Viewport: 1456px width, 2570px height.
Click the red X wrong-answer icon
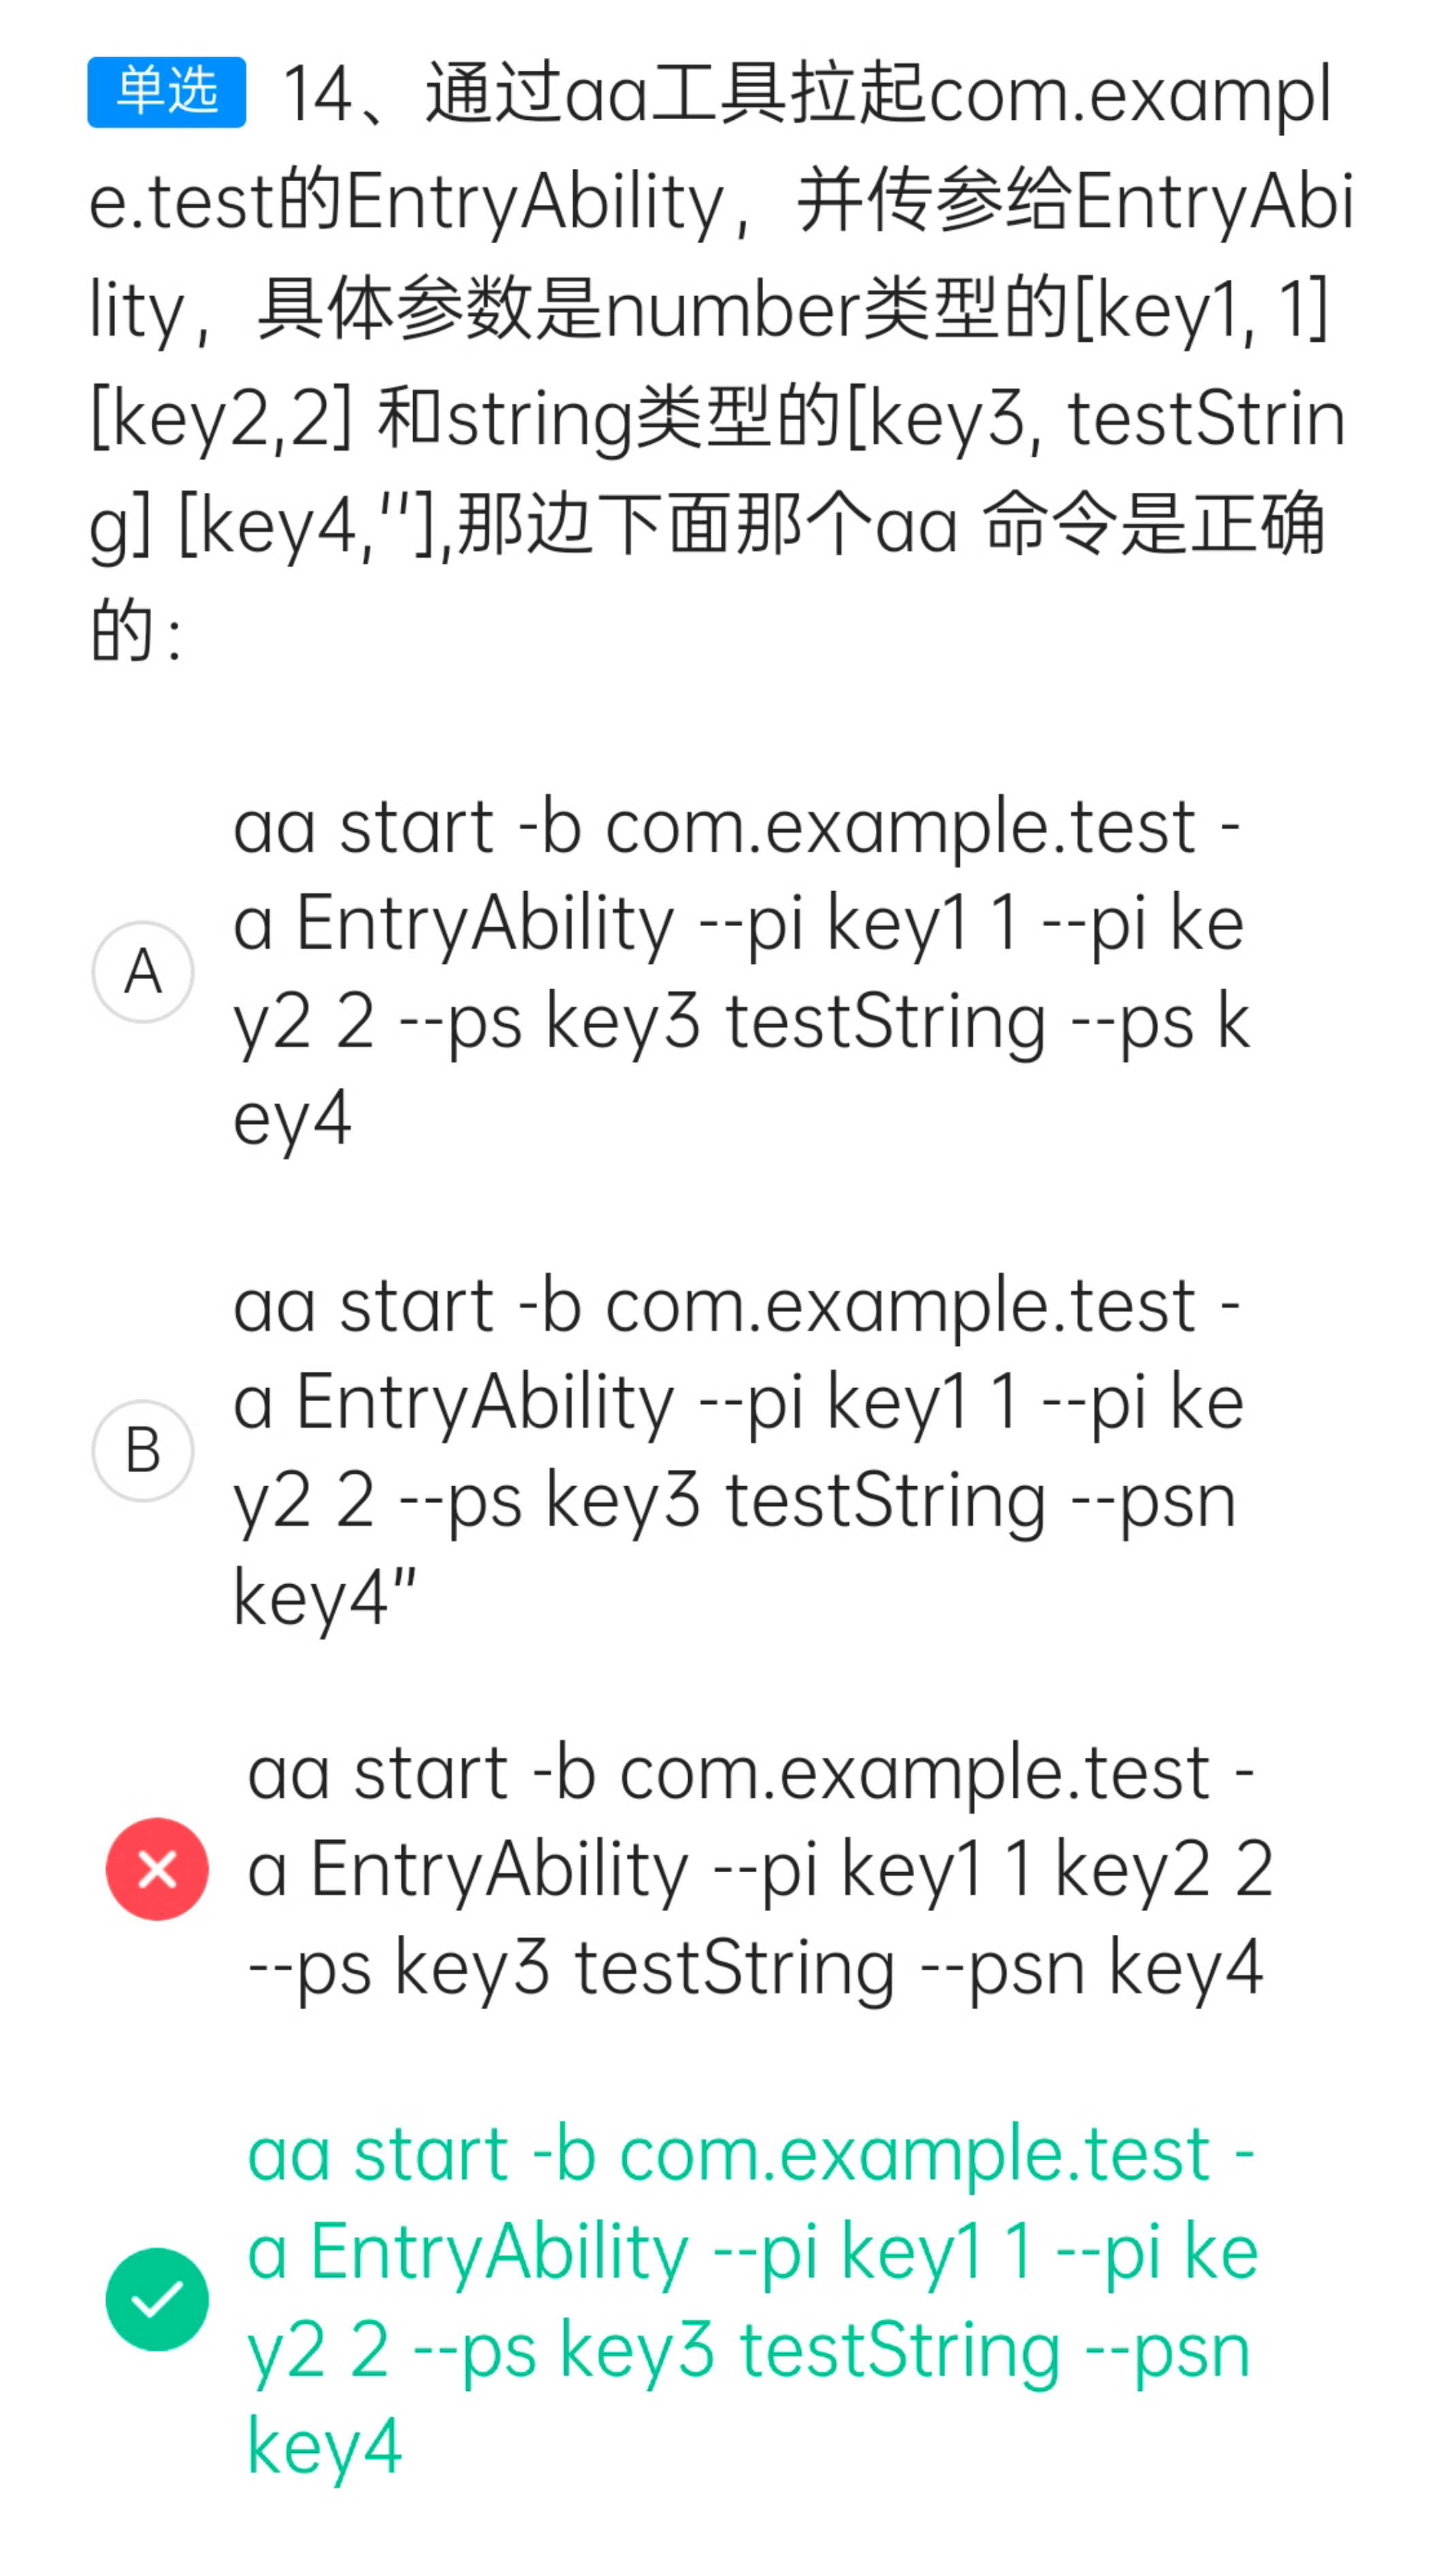157,1869
